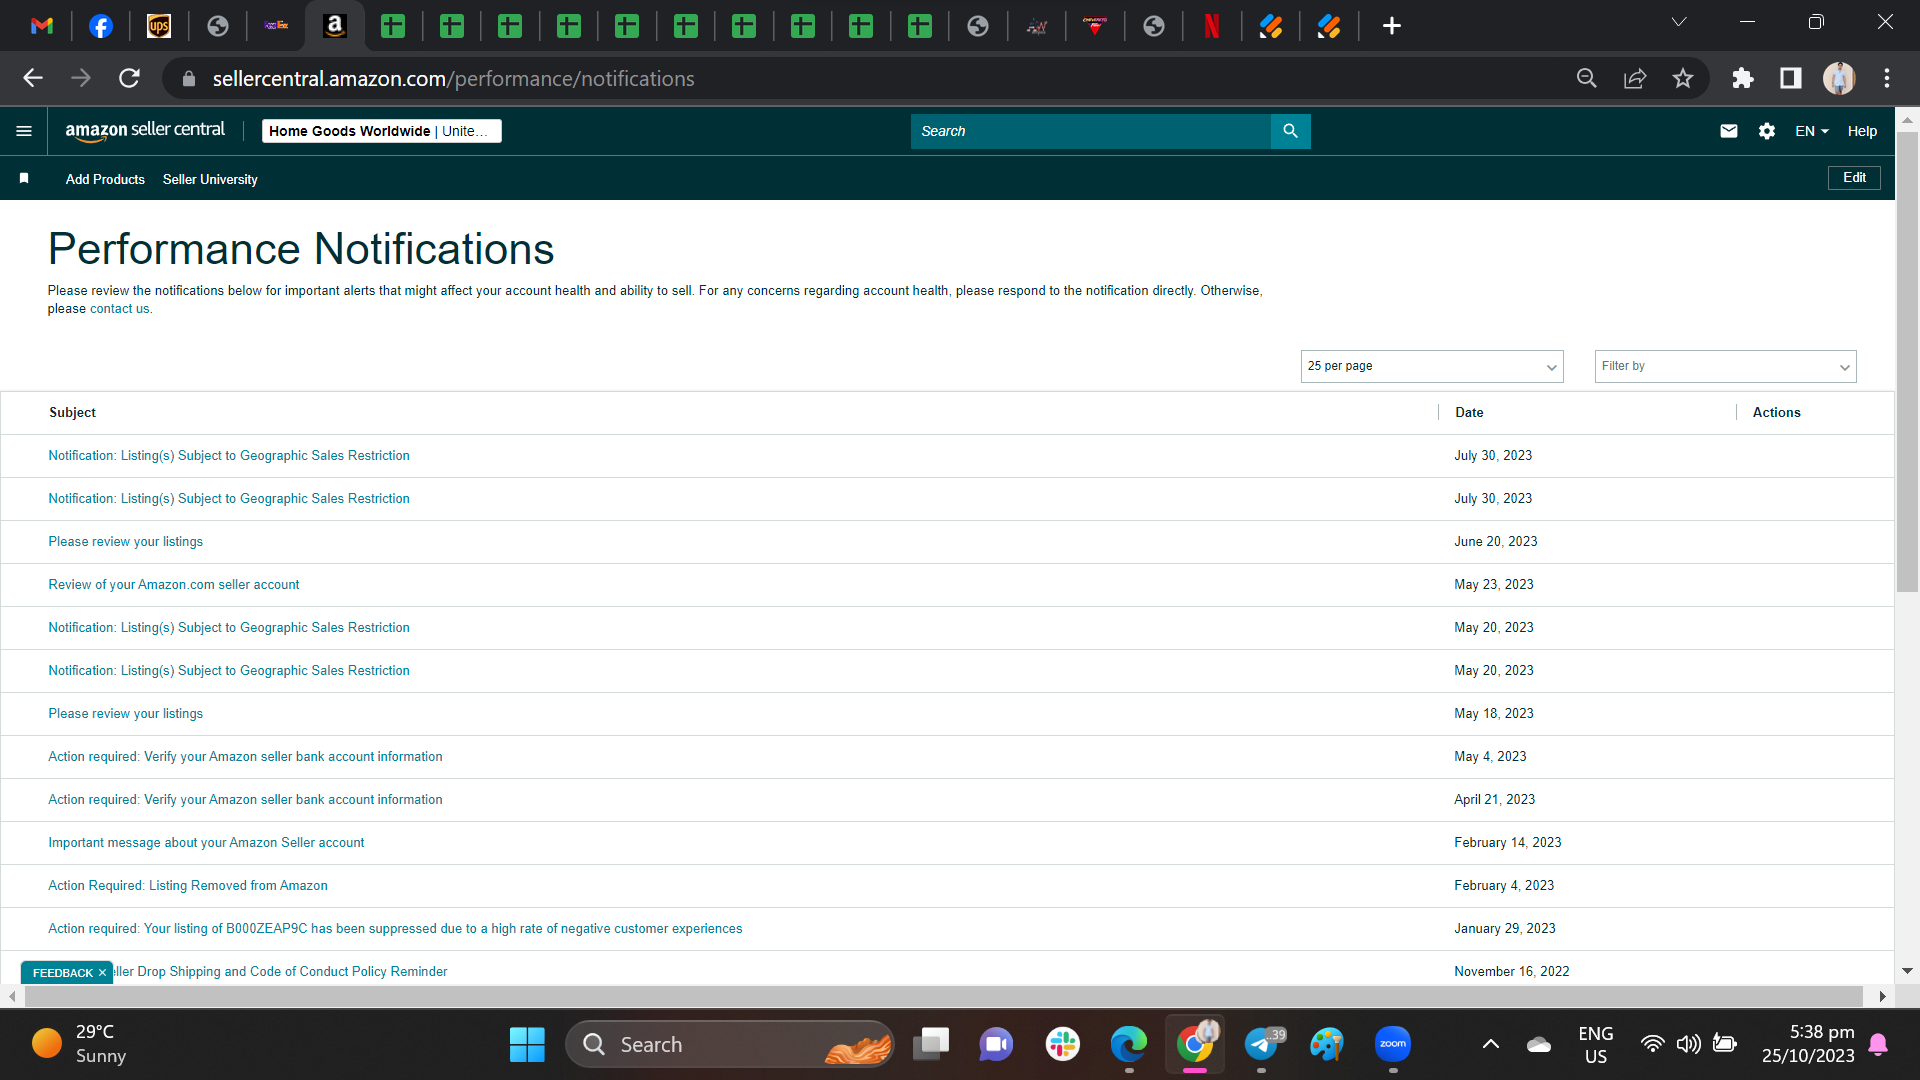
Task: Share this page using the share icon
Action: [x=1635, y=78]
